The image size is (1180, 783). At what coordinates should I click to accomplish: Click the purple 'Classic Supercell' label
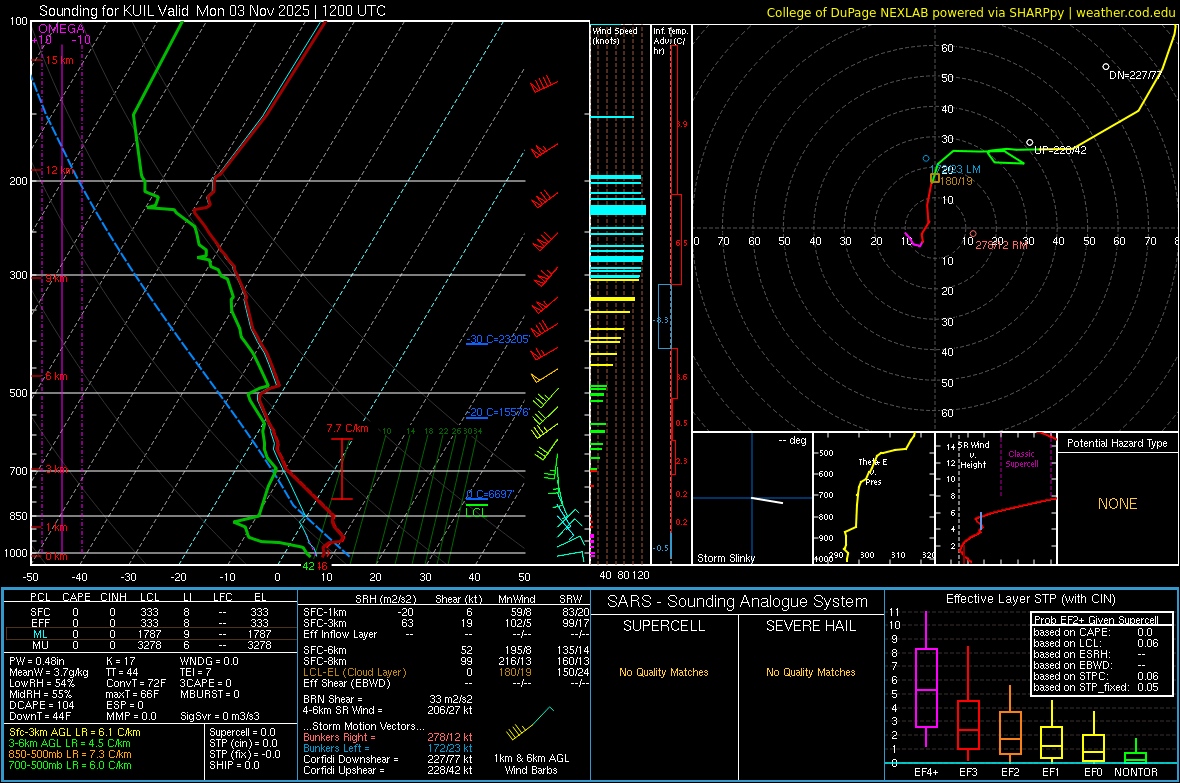1021,459
